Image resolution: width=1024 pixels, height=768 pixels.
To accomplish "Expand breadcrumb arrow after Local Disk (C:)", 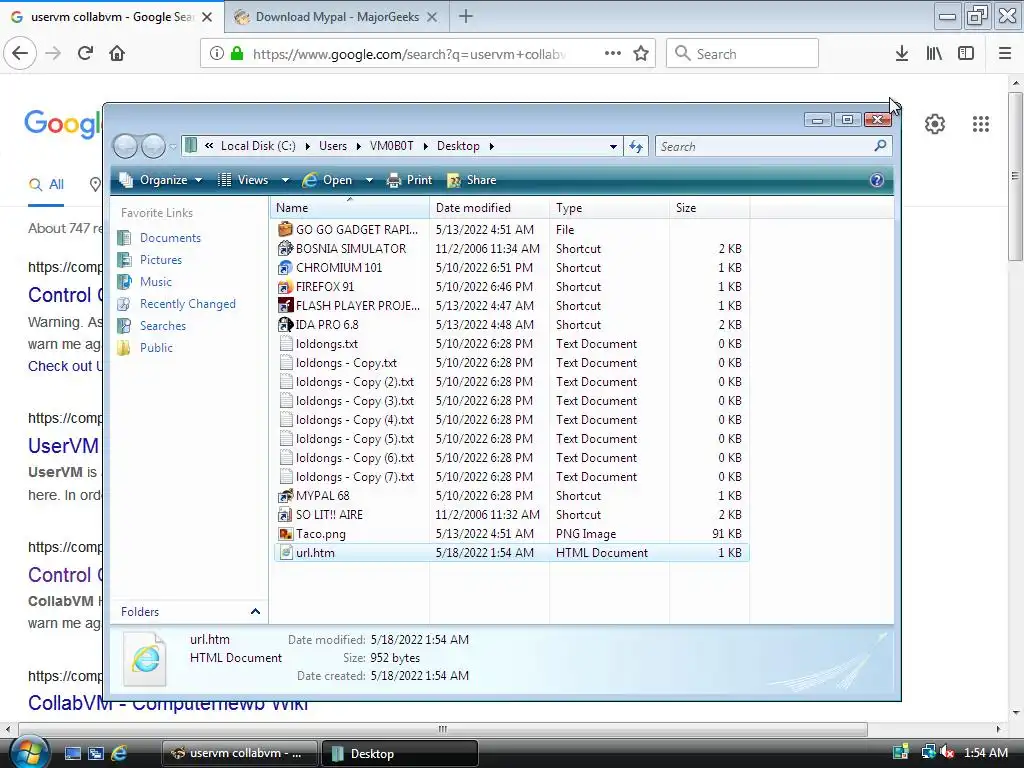I will pos(307,146).
